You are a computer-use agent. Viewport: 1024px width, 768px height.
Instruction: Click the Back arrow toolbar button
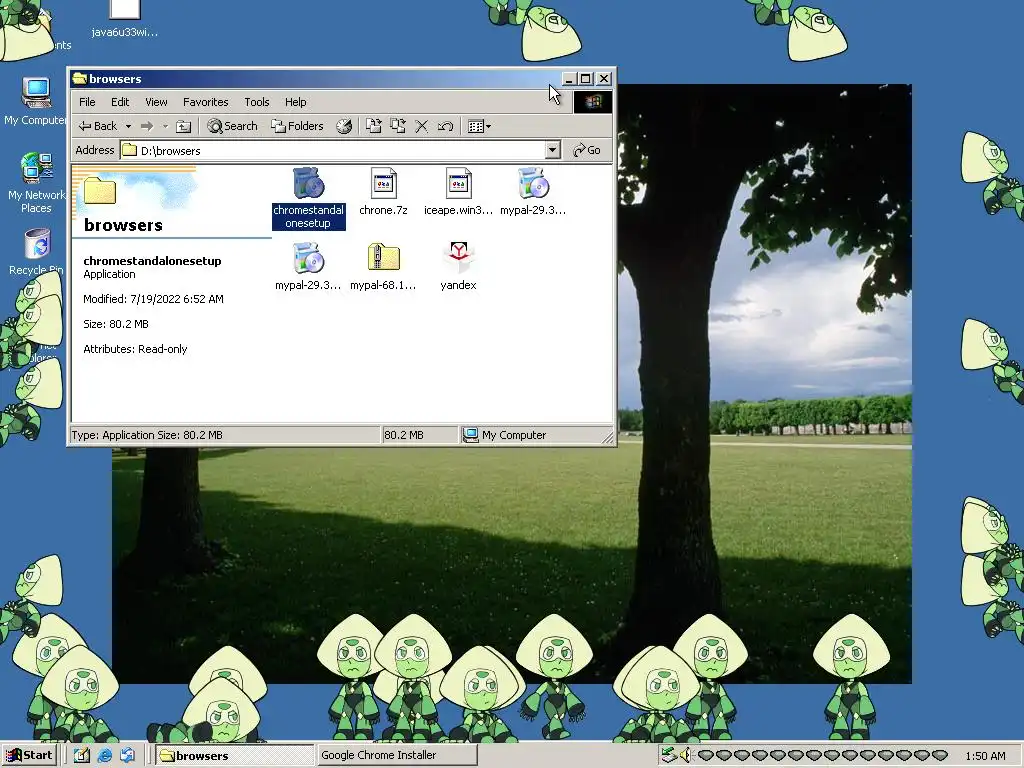click(98, 126)
